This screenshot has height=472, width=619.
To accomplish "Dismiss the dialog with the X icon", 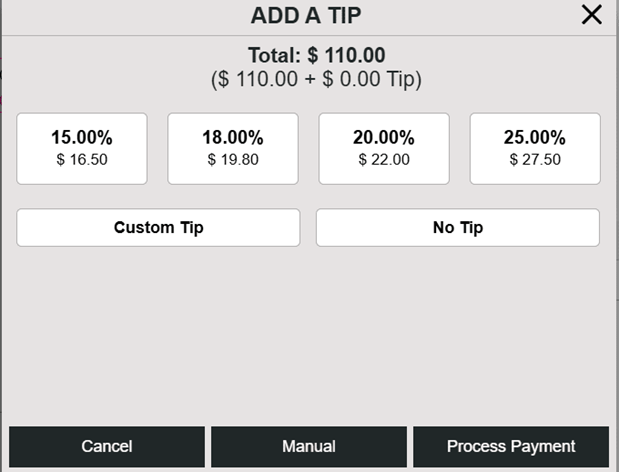I will (x=592, y=15).
